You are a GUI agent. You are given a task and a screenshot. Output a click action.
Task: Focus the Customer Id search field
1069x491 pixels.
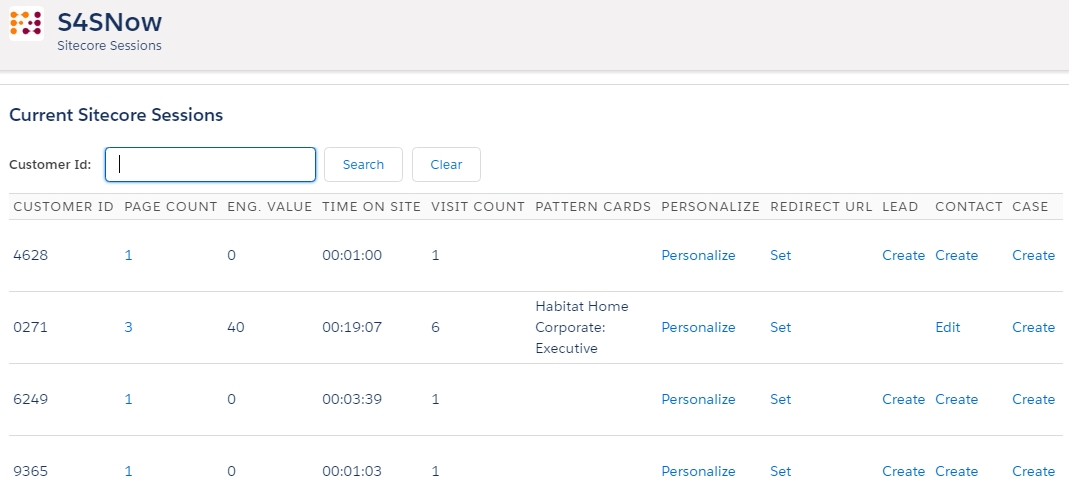pos(210,165)
